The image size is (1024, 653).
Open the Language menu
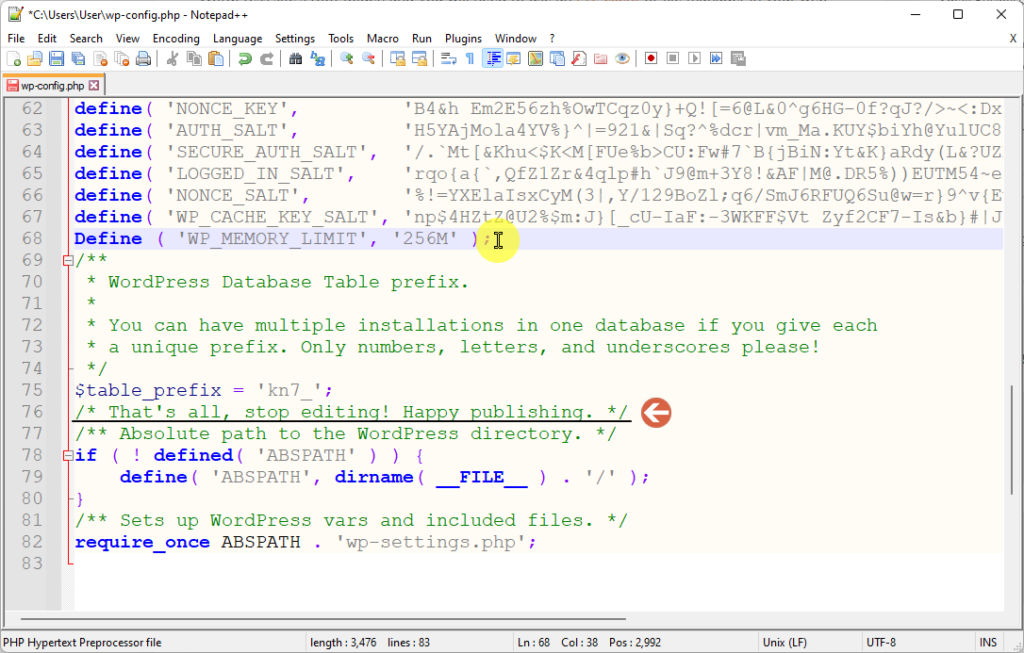pos(237,39)
